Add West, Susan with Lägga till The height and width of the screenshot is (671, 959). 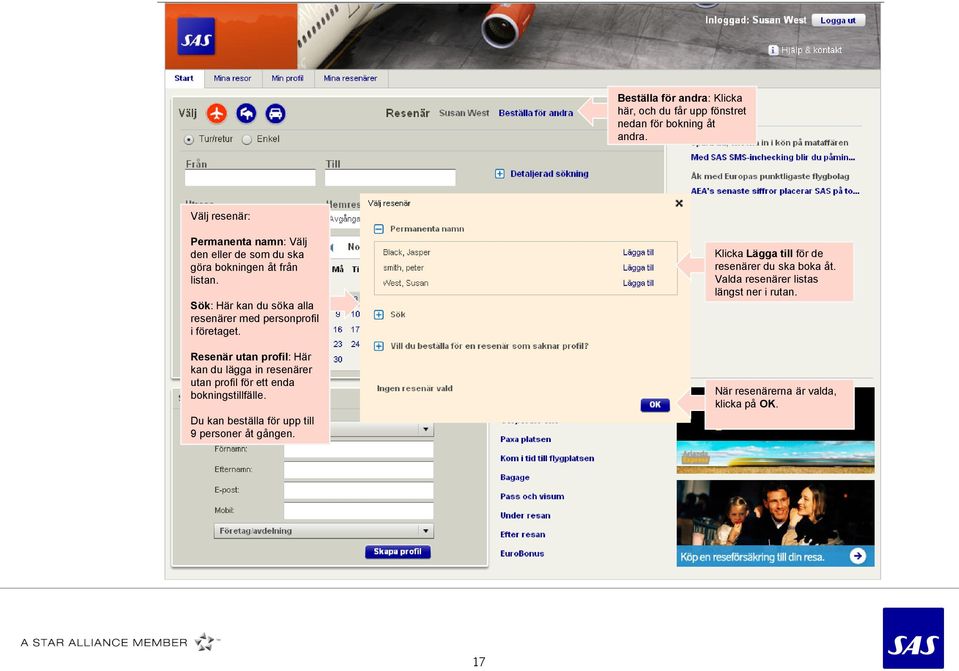pos(638,283)
